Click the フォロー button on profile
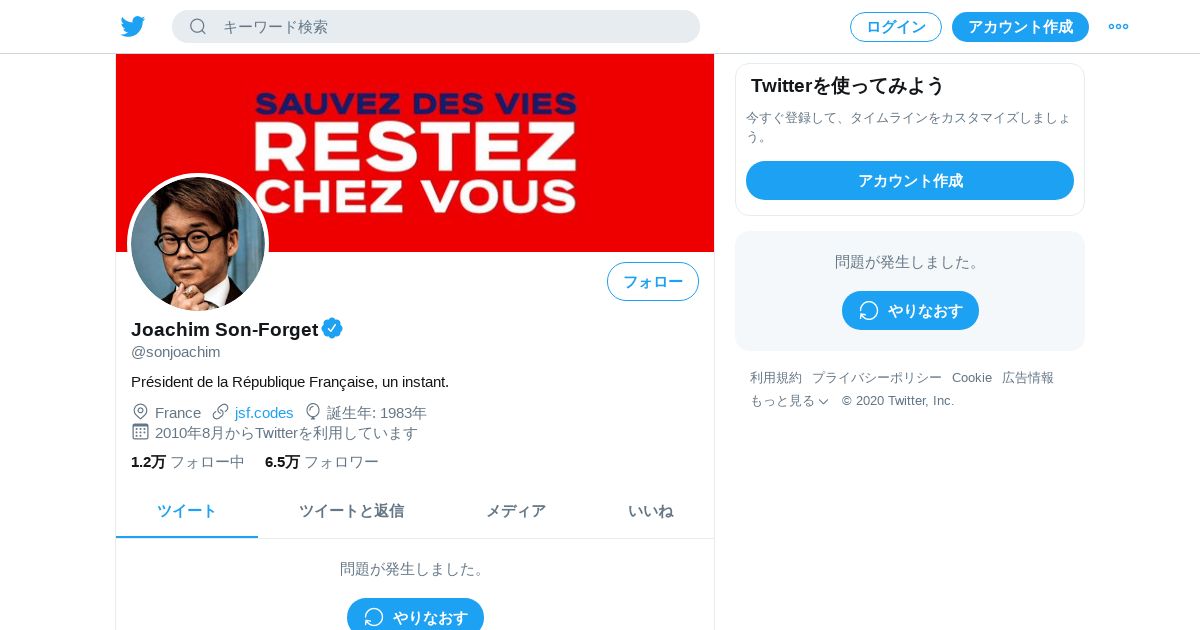 pos(653,282)
